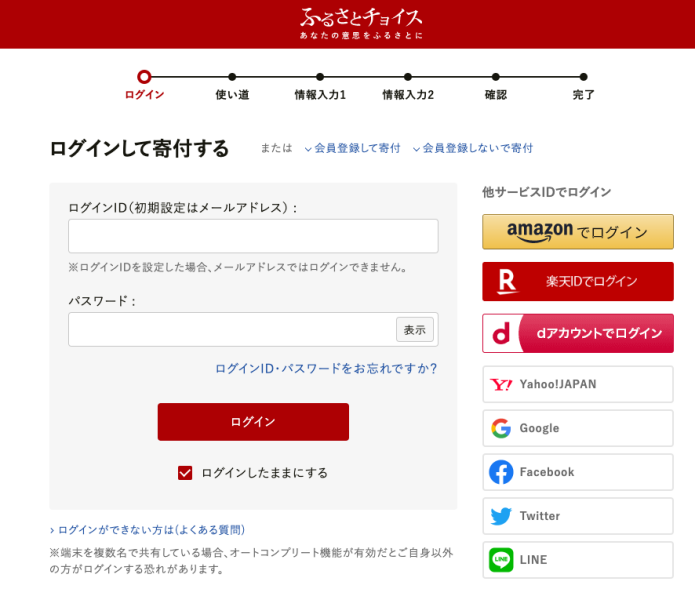Image resolution: width=695 pixels, height=607 pixels.
Task: Log in with the amazon button
Action: [x=577, y=232]
